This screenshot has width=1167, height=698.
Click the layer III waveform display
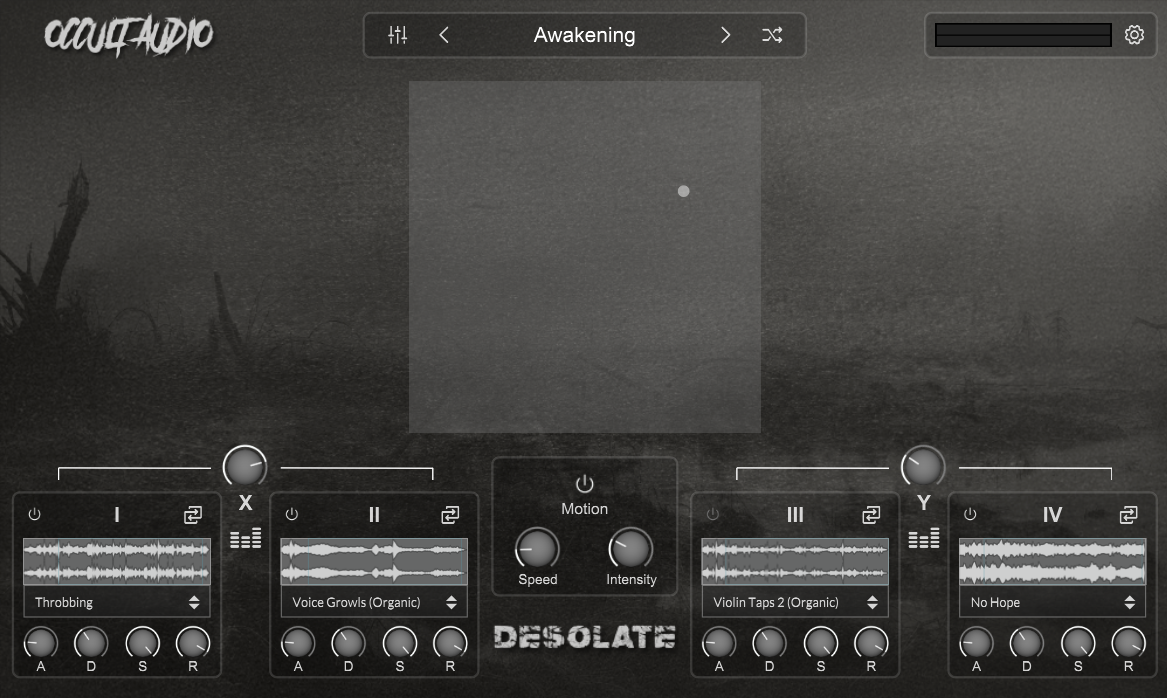795,561
